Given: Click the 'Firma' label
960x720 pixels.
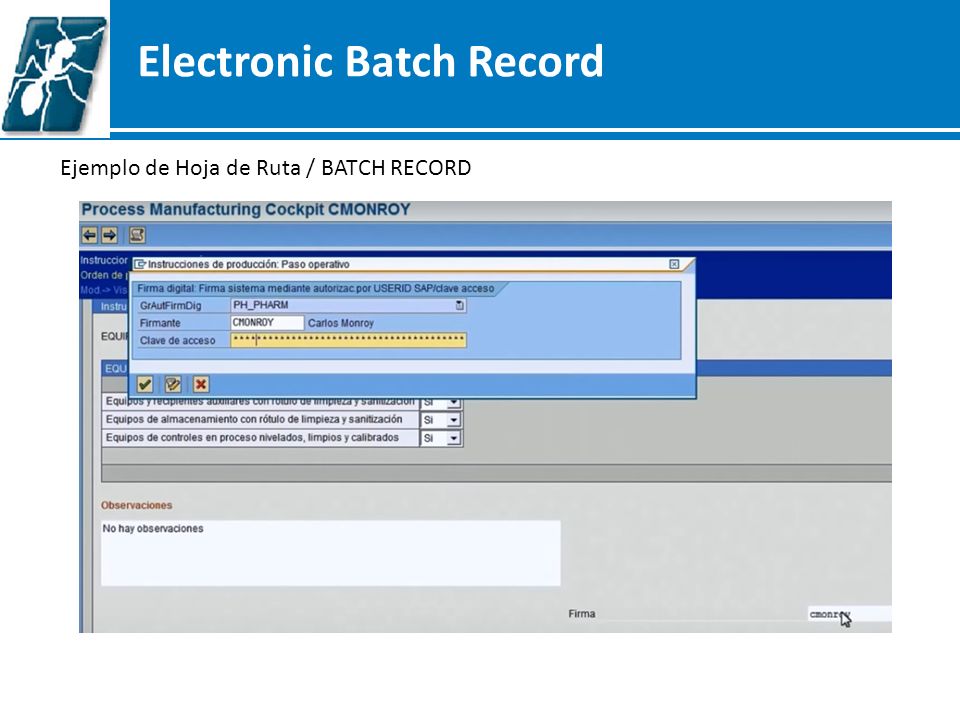Looking at the screenshot, I should pyautogui.click(x=582, y=613).
